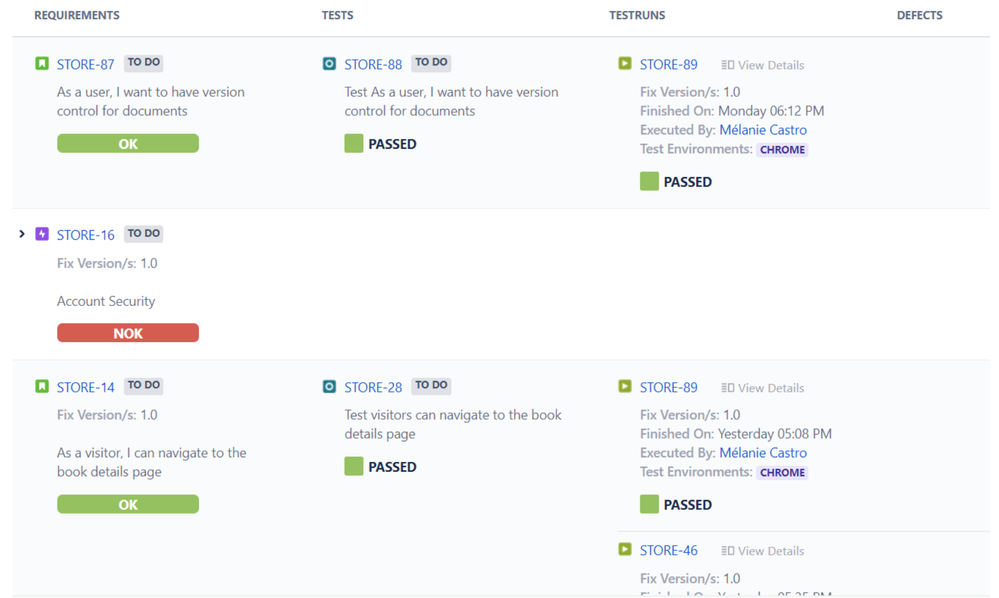Click 'As a visitor, I can navigate' description
This screenshot has height=598, width=999.
point(152,462)
